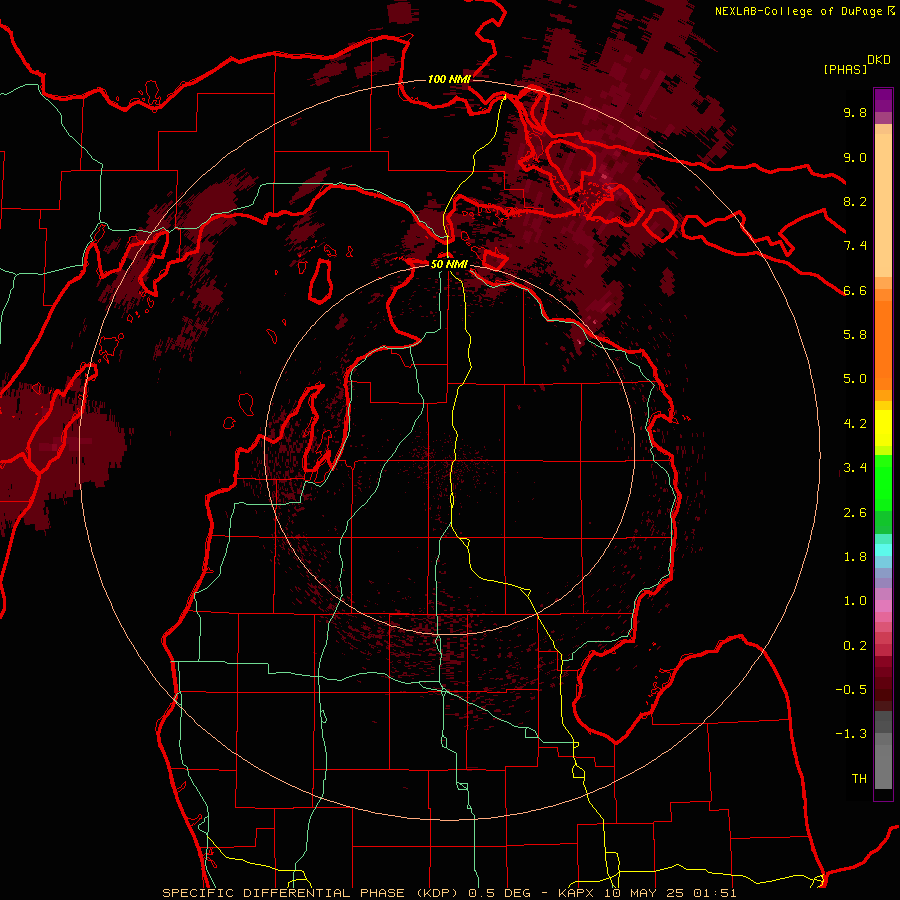The width and height of the screenshot is (900, 900).
Task: Pick the dark maroon segment of the color bar
Action: (x=883, y=684)
